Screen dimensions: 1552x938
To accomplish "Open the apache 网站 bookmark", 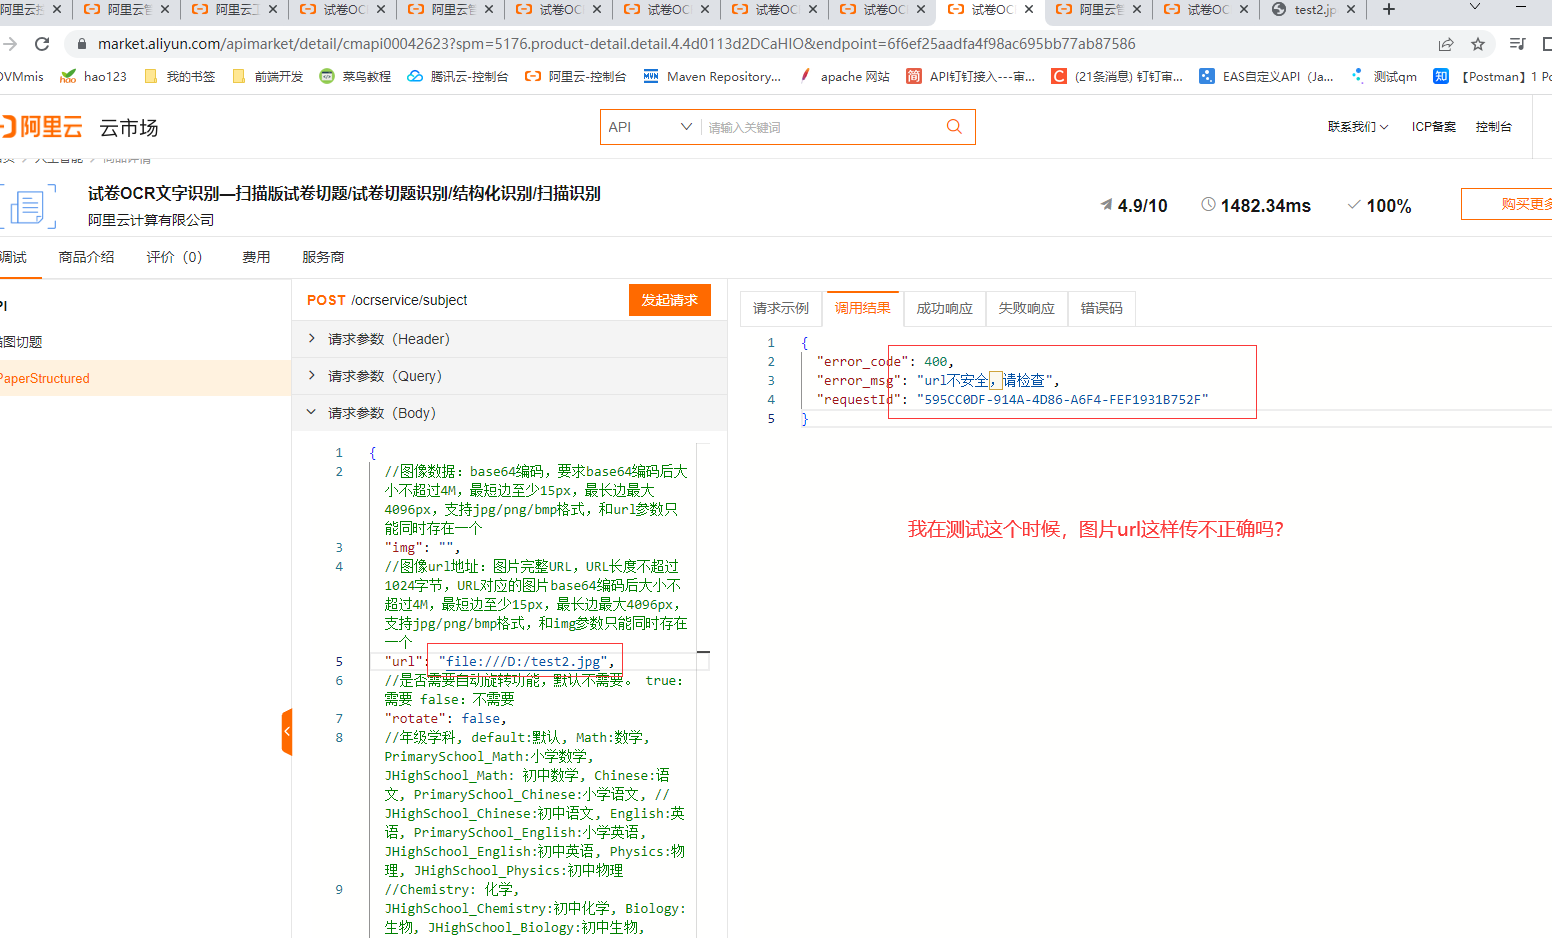I will click(844, 76).
